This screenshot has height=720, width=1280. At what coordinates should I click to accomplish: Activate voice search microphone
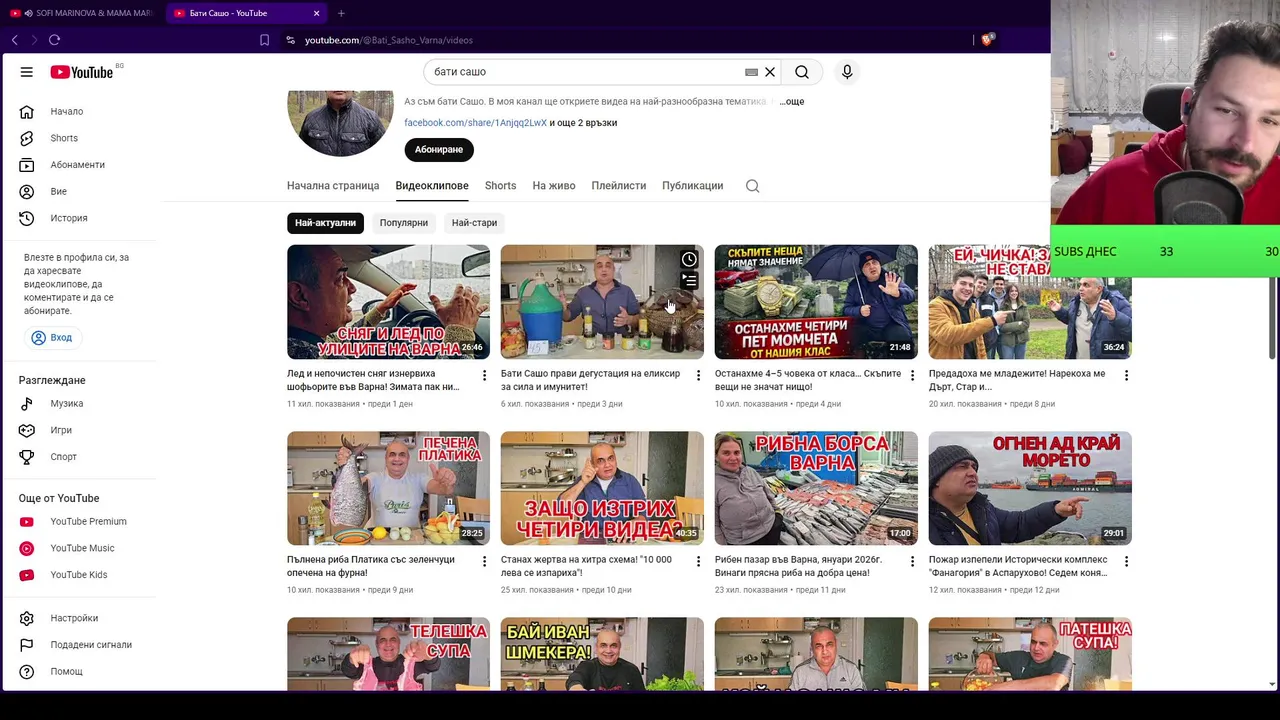pyautogui.click(x=847, y=72)
